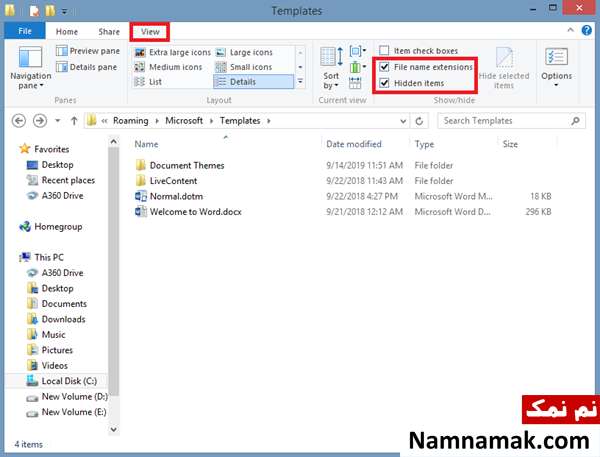Switch to List layout

(148, 82)
